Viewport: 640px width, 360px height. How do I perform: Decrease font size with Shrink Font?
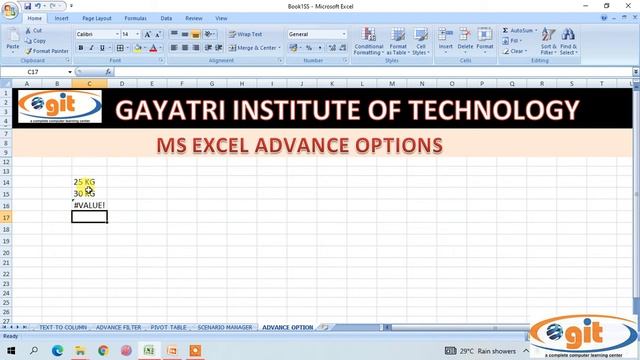pyautogui.click(x=158, y=34)
